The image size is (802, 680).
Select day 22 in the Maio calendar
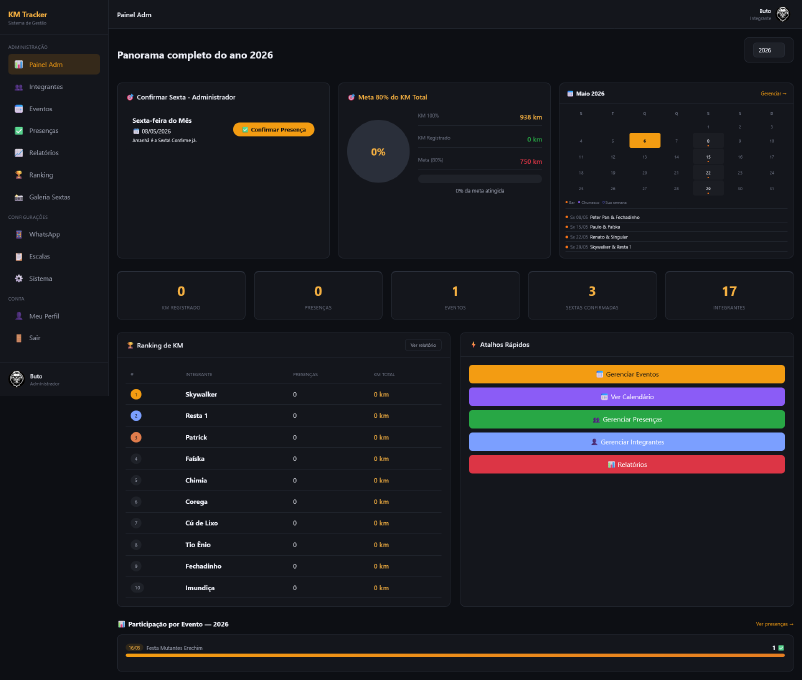(708, 173)
